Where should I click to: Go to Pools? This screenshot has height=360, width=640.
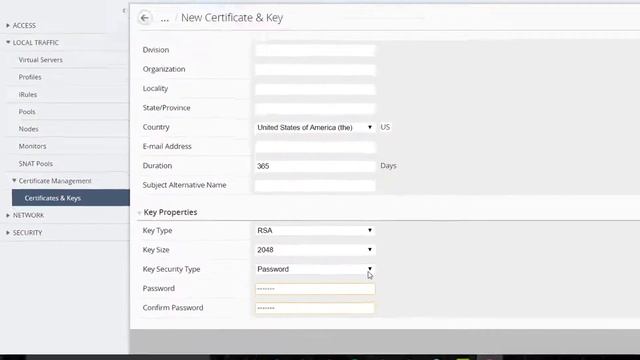pyautogui.click(x=27, y=111)
